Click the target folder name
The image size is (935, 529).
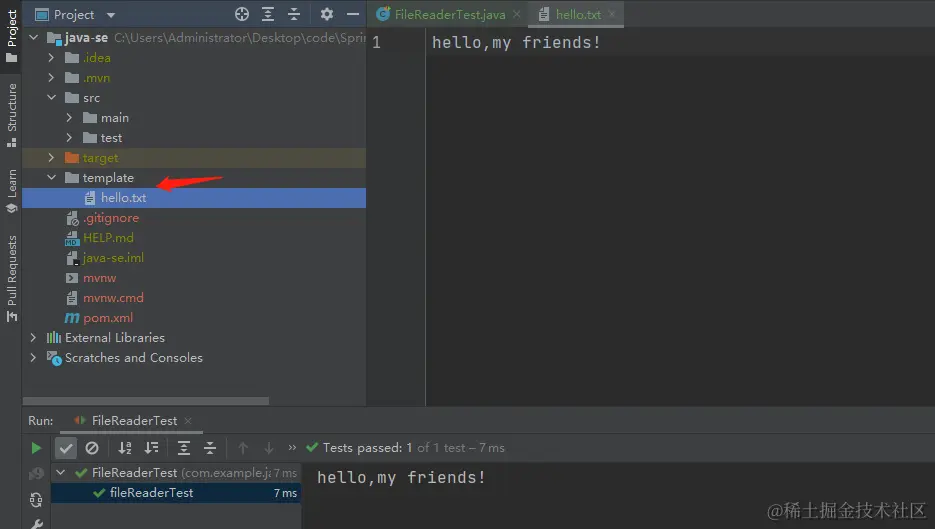[100, 158]
